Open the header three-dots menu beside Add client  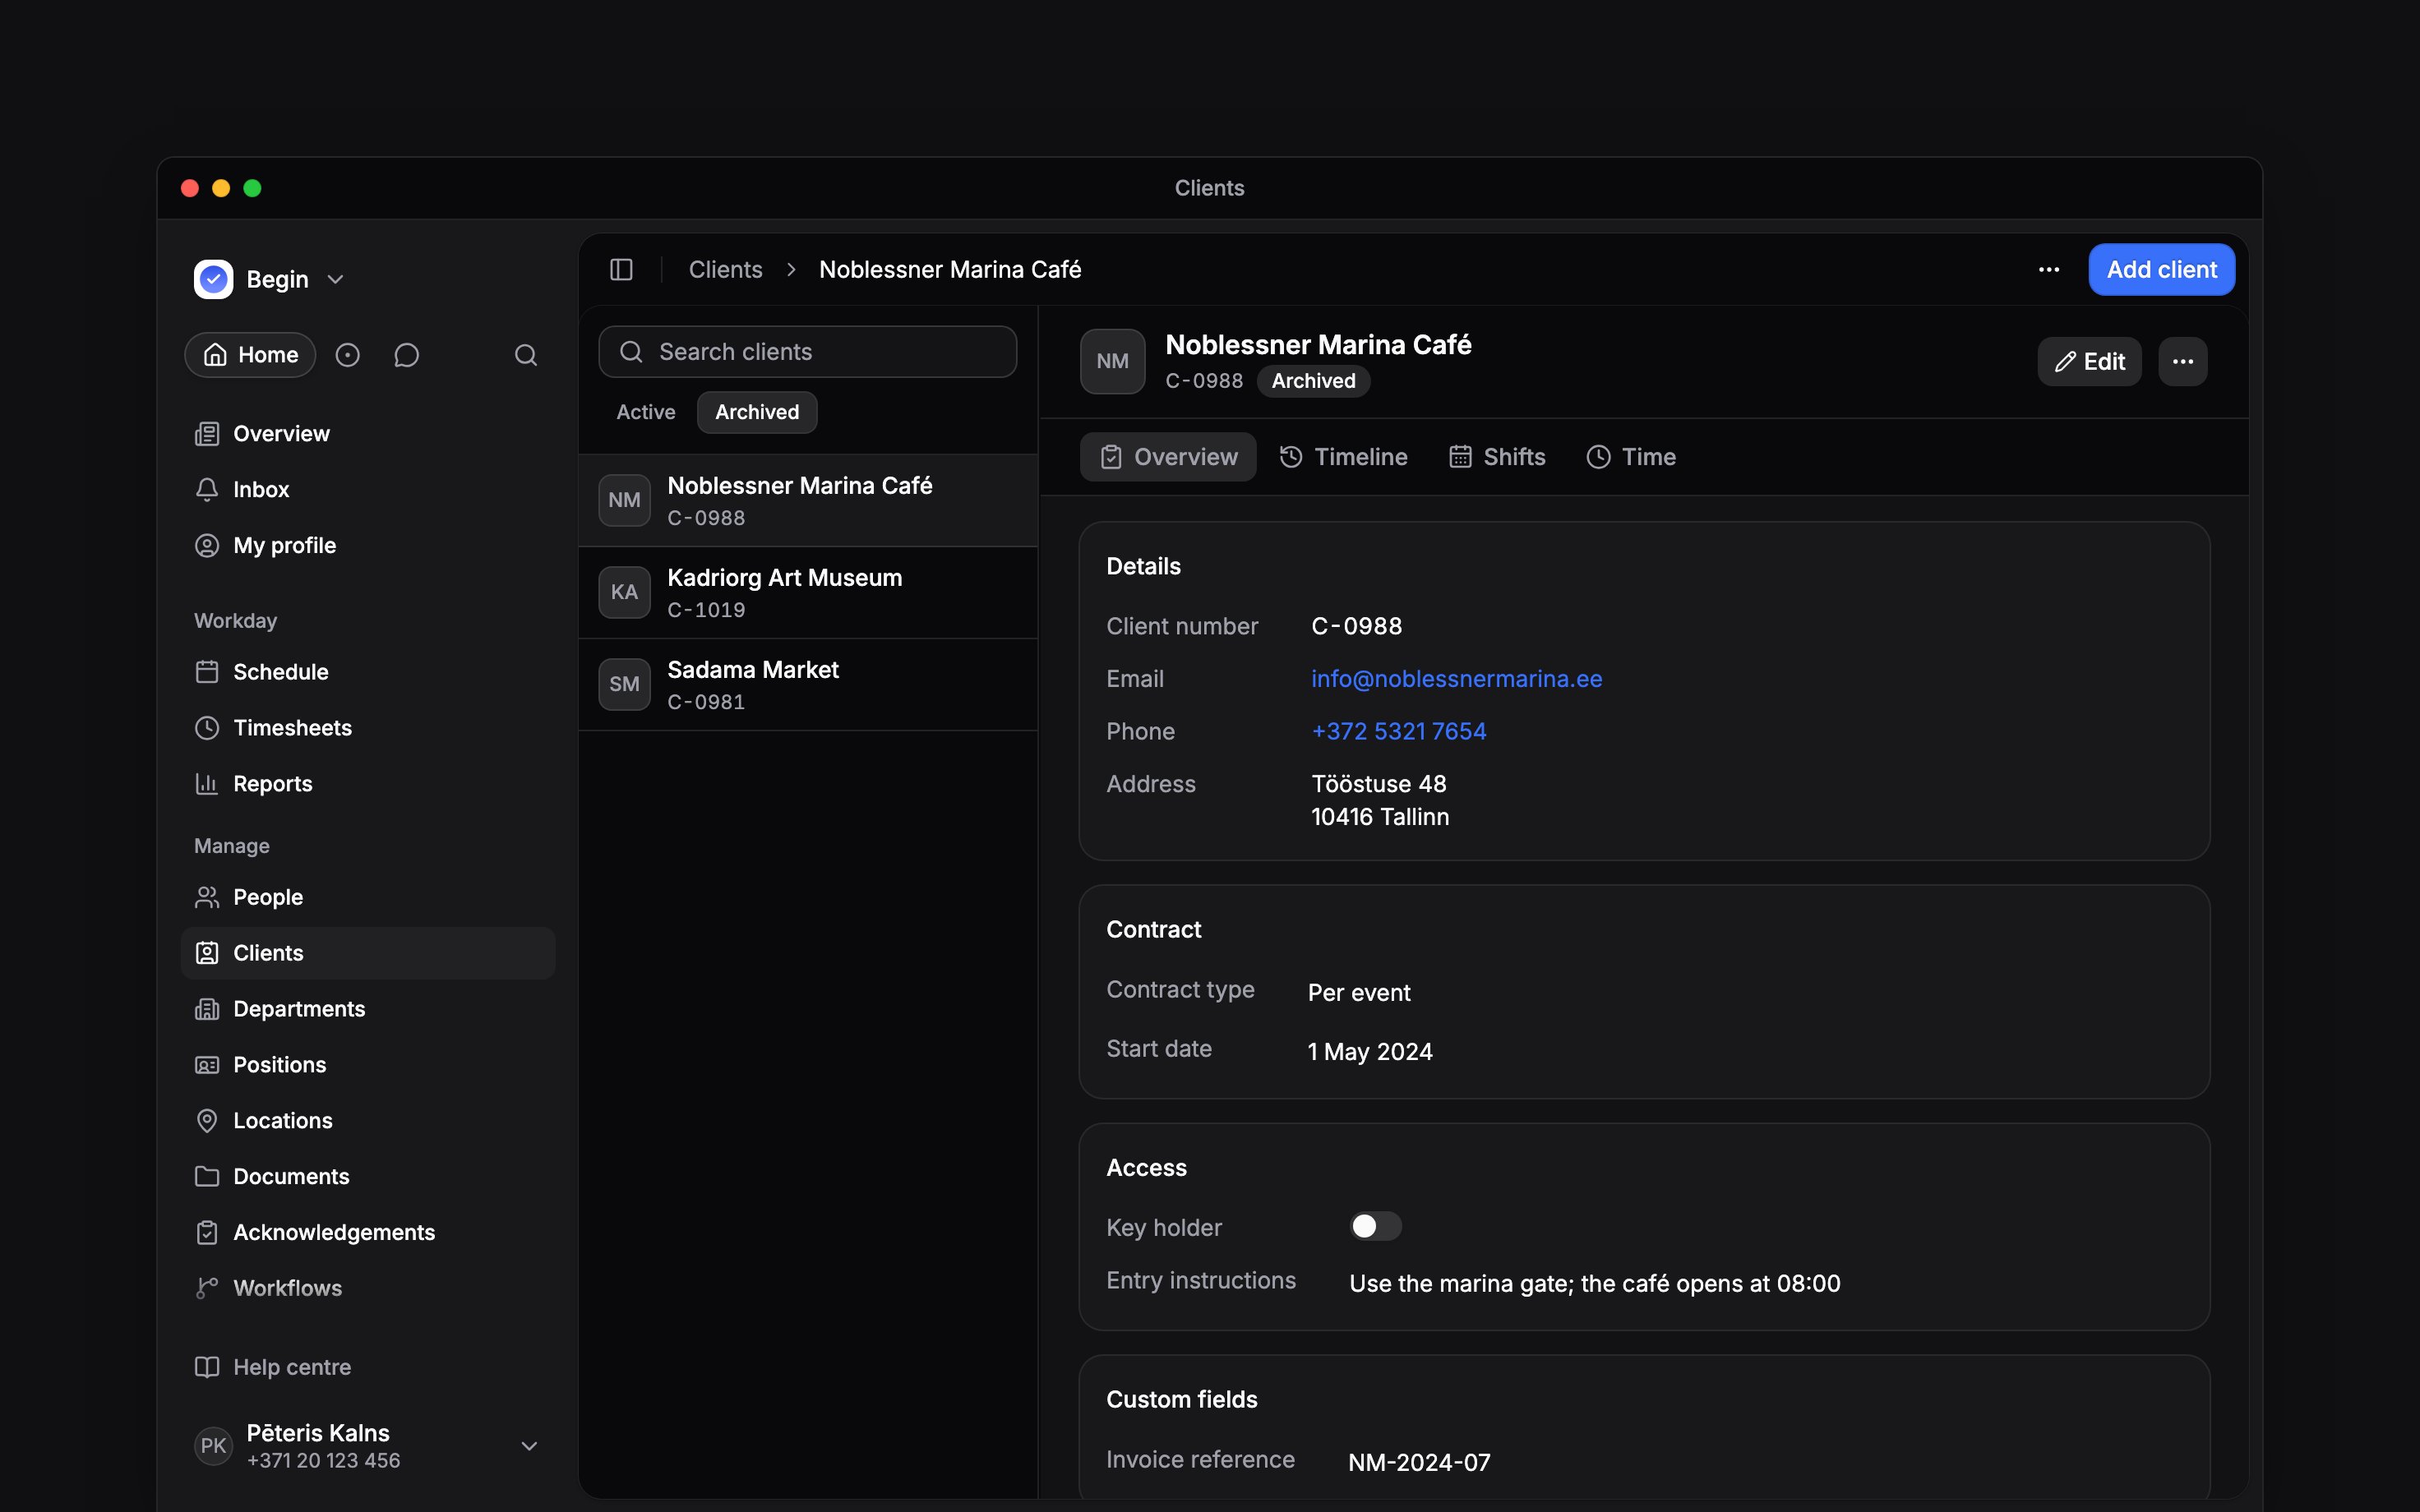click(x=2049, y=270)
